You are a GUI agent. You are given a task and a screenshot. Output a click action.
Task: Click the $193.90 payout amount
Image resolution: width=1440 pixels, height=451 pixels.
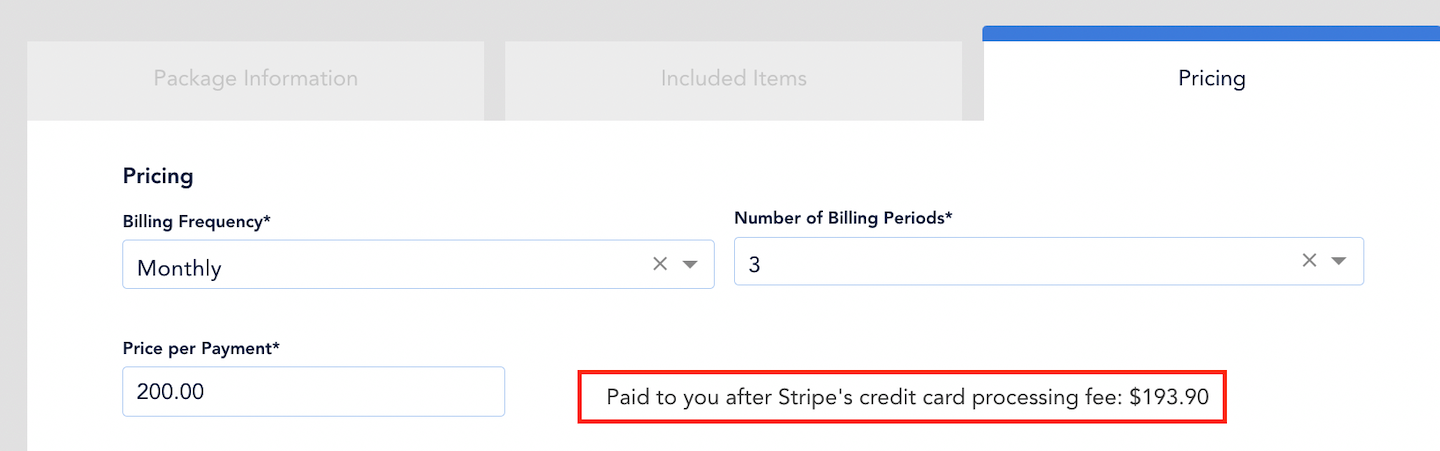point(1169,397)
